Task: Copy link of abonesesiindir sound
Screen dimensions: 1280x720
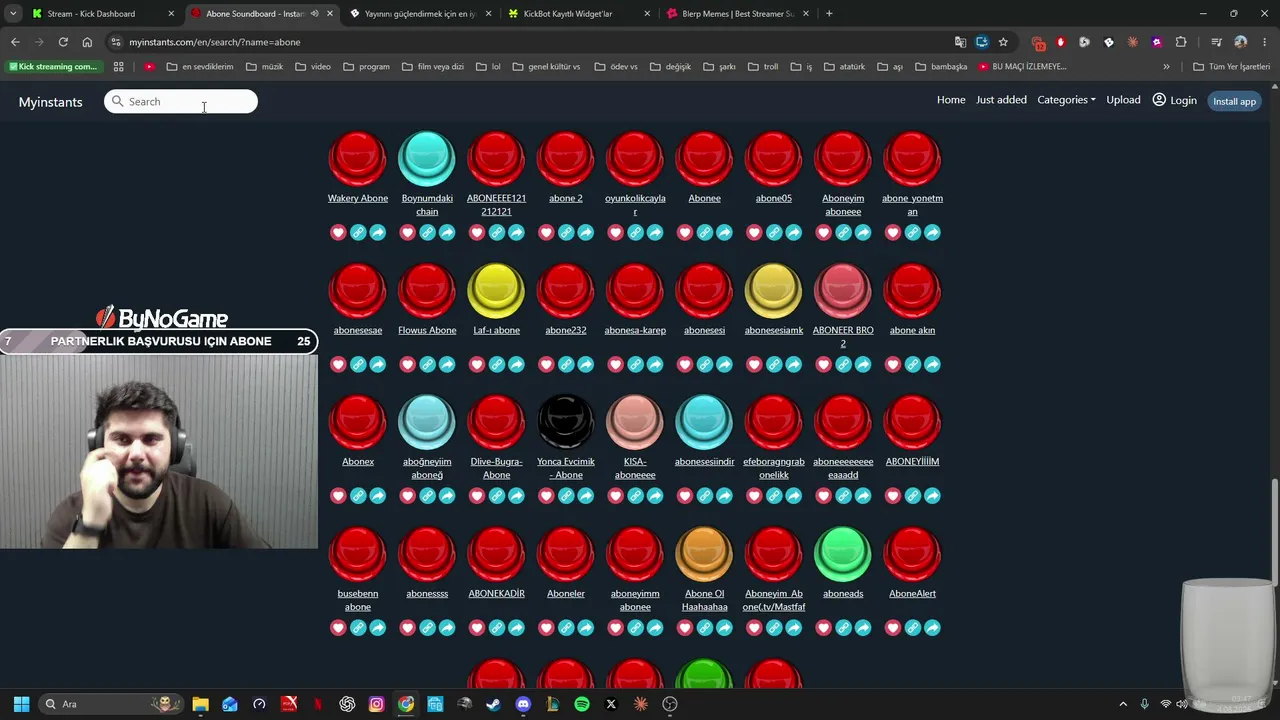Action: (705, 496)
